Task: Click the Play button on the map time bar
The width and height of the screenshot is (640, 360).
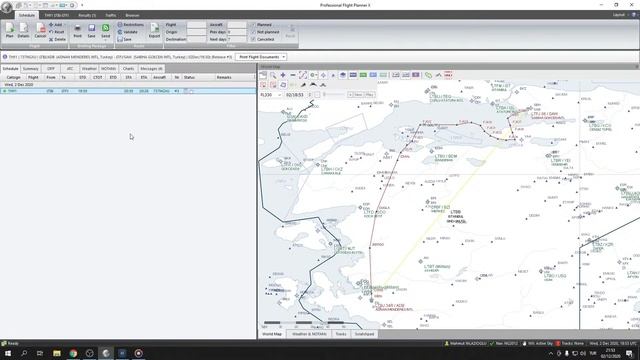Action: tap(369, 95)
